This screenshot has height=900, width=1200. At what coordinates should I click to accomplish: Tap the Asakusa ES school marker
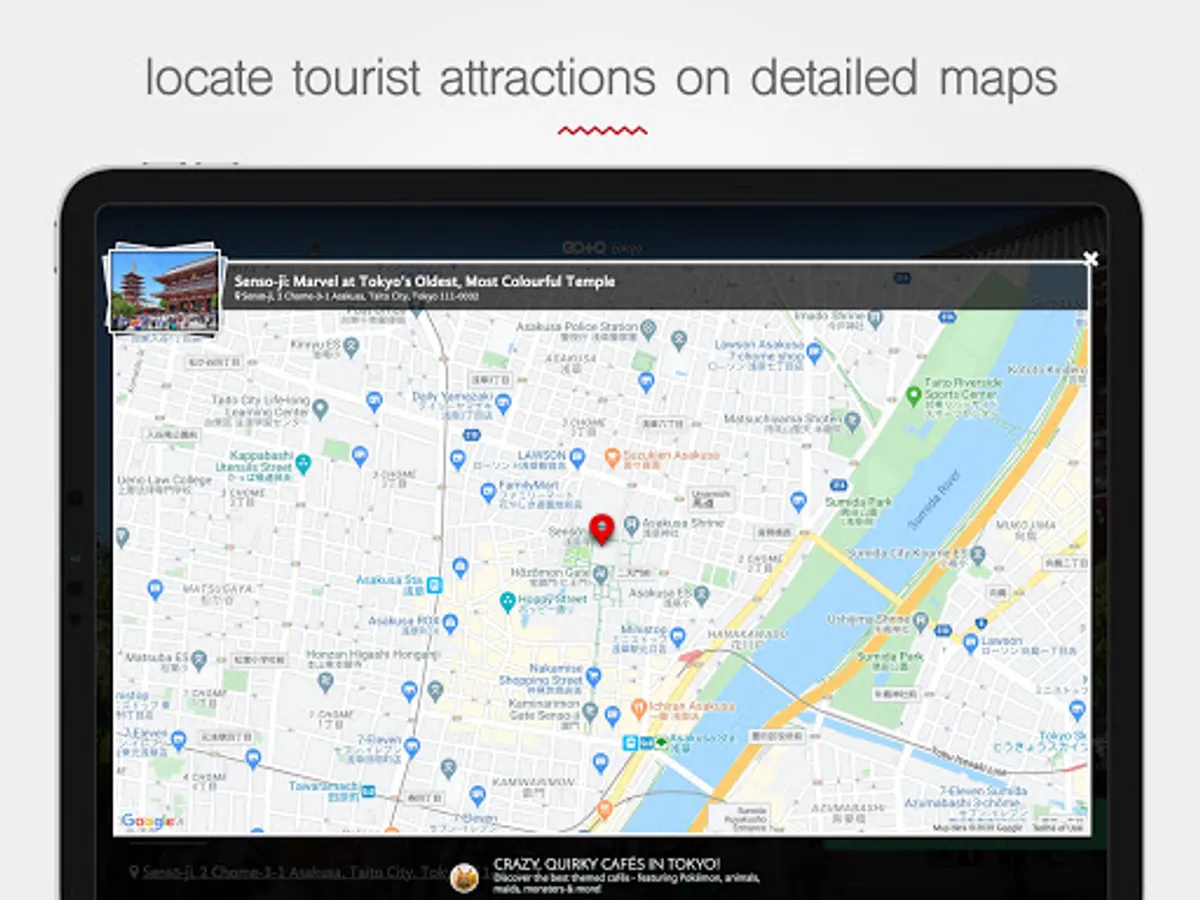(702, 596)
